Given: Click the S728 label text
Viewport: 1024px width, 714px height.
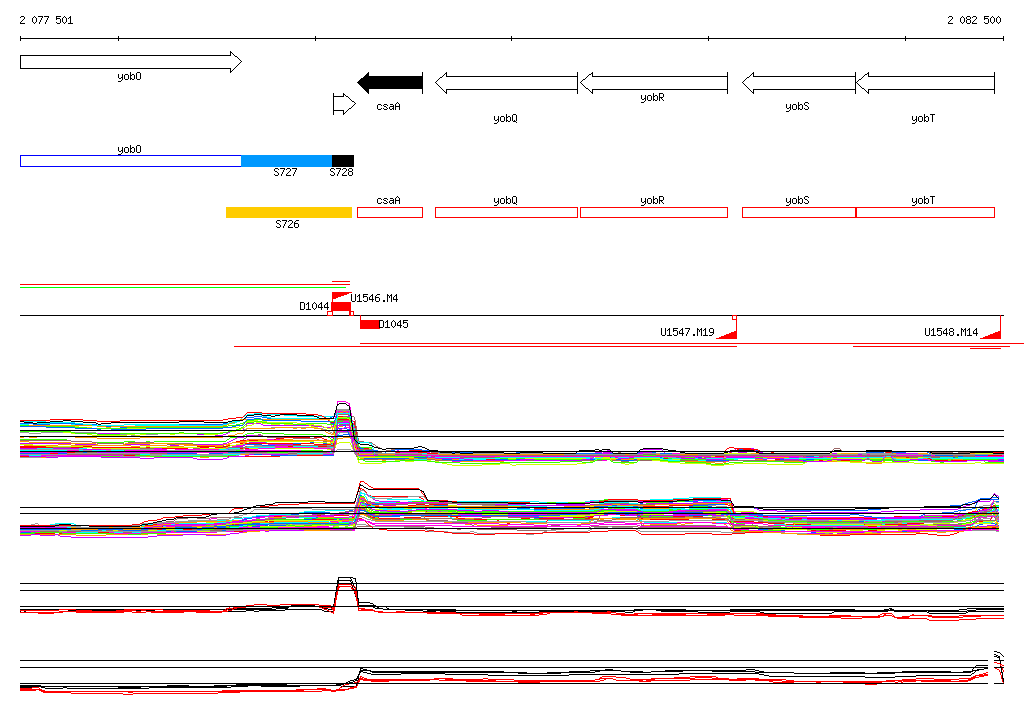Looking at the screenshot, I should pos(342,172).
